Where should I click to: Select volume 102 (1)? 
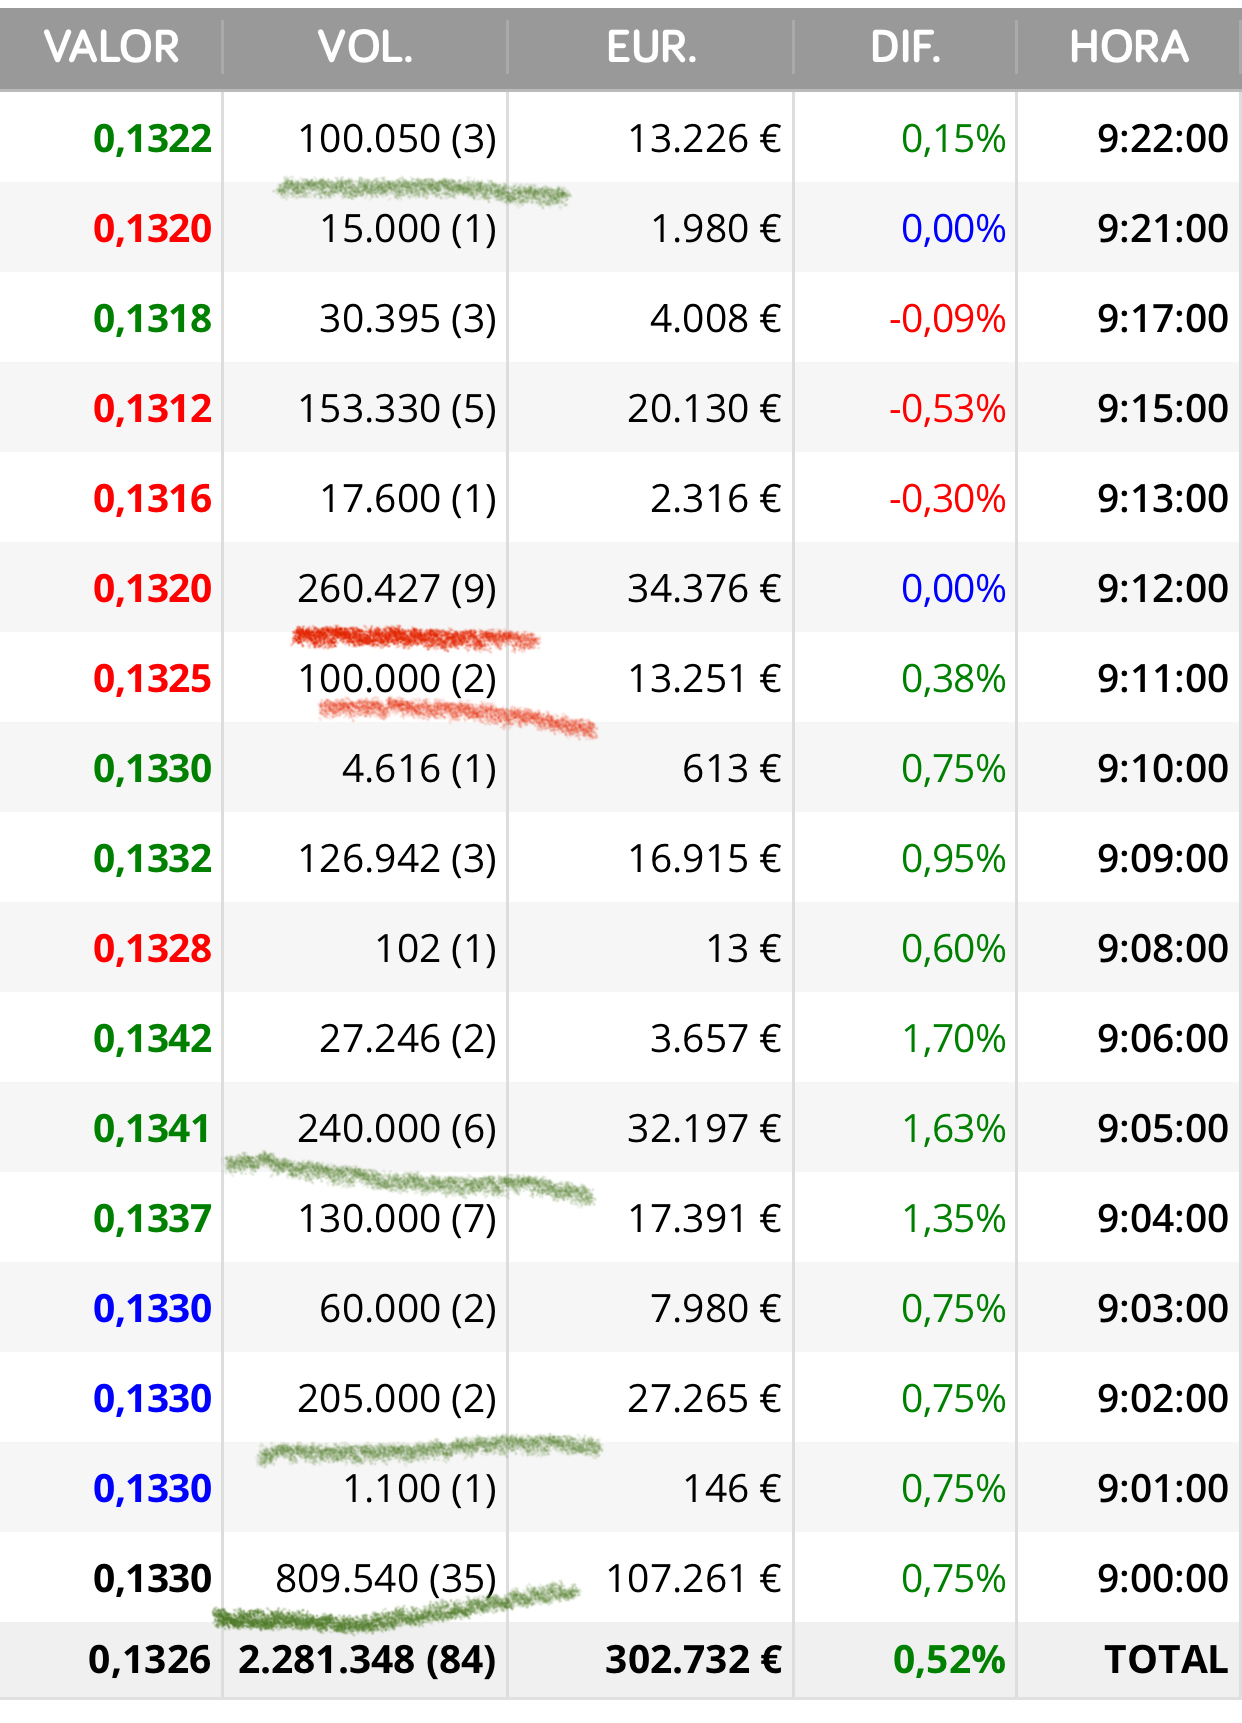436,949
